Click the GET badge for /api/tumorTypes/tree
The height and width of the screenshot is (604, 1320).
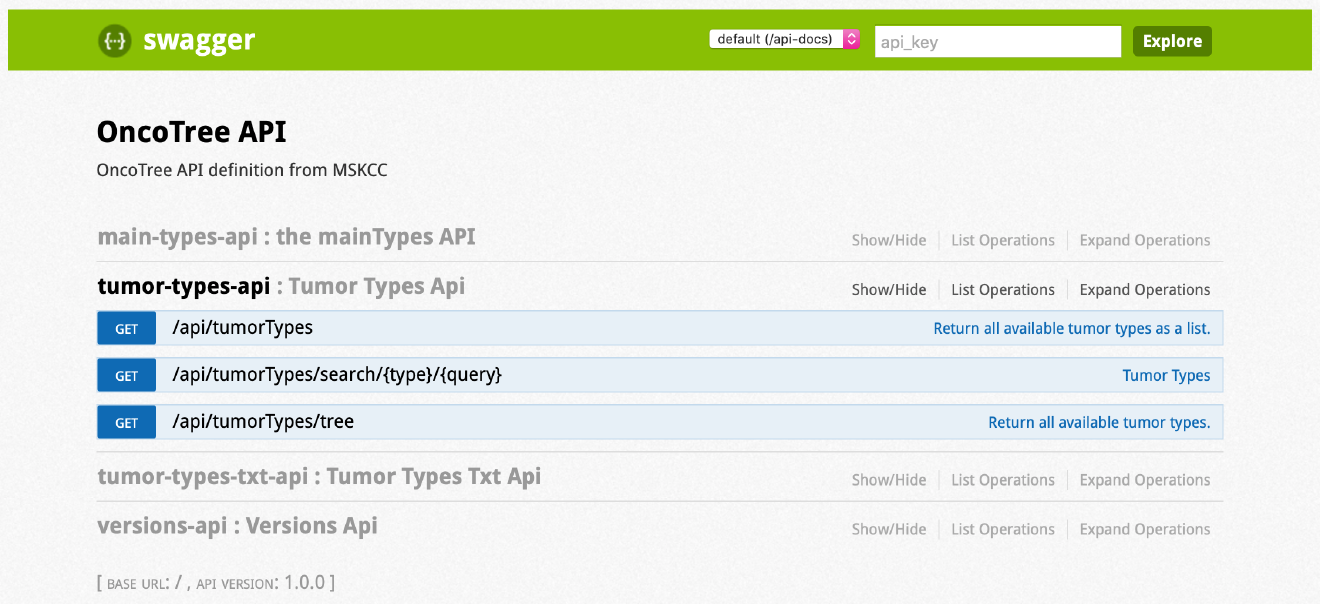pyautogui.click(x=126, y=422)
